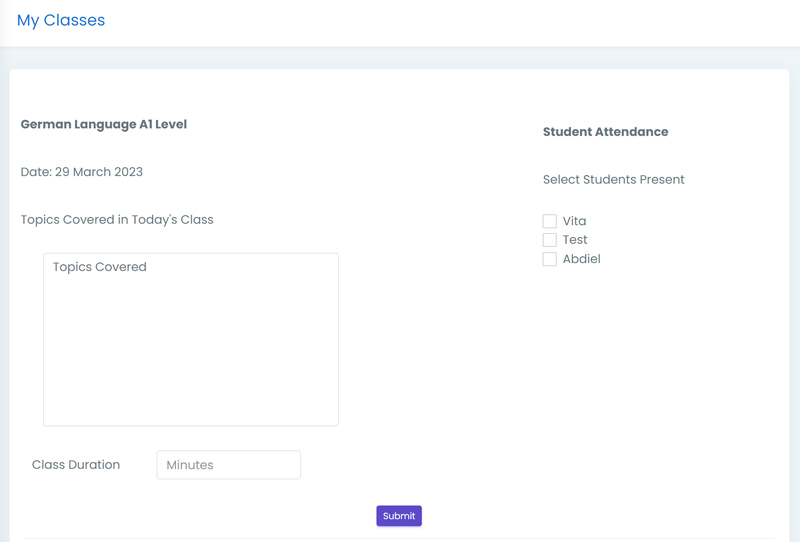Focus the Minutes duration input field
This screenshot has width=800, height=542.
click(229, 465)
